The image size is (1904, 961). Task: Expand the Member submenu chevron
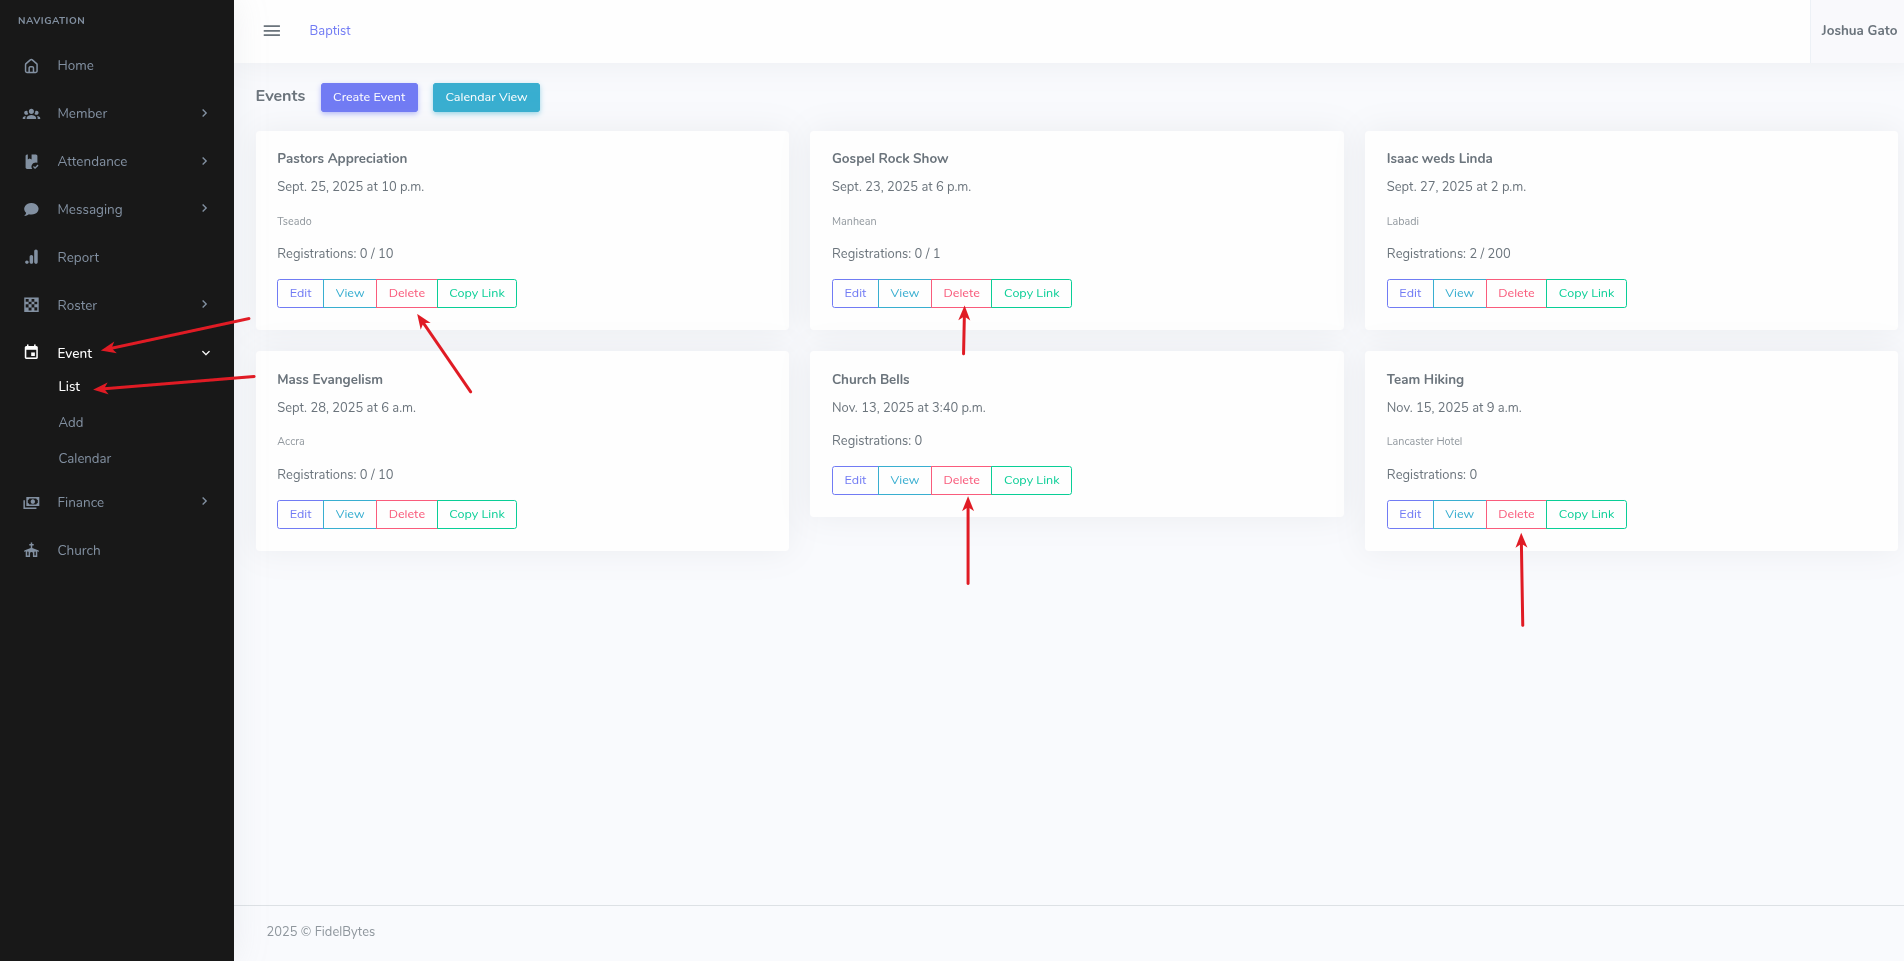(x=204, y=113)
